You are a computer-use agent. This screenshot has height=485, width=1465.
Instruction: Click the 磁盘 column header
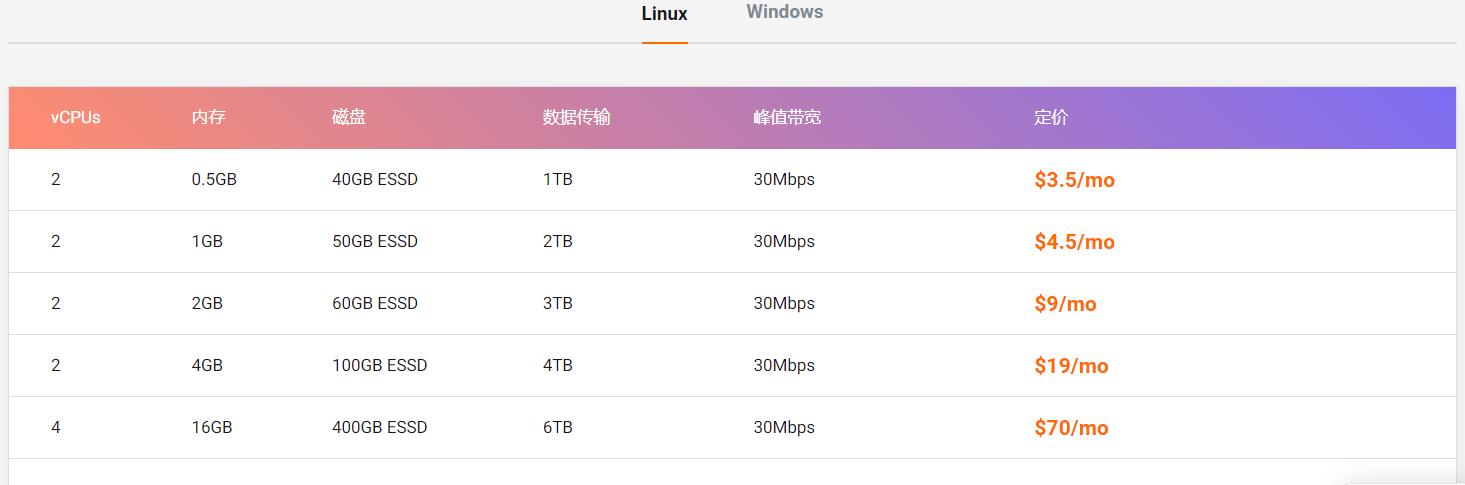[x=349, y=117]
